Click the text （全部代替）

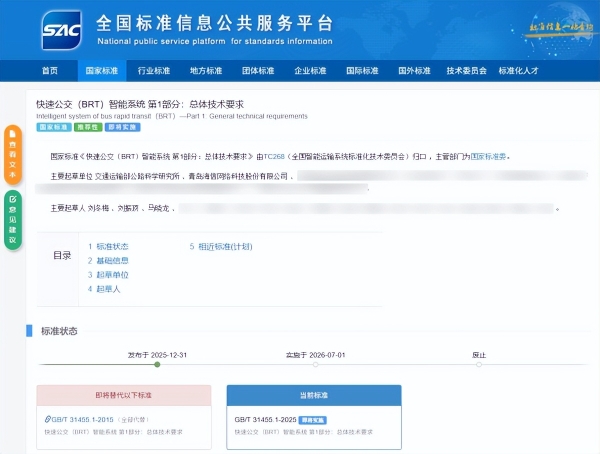pos(133,420)
